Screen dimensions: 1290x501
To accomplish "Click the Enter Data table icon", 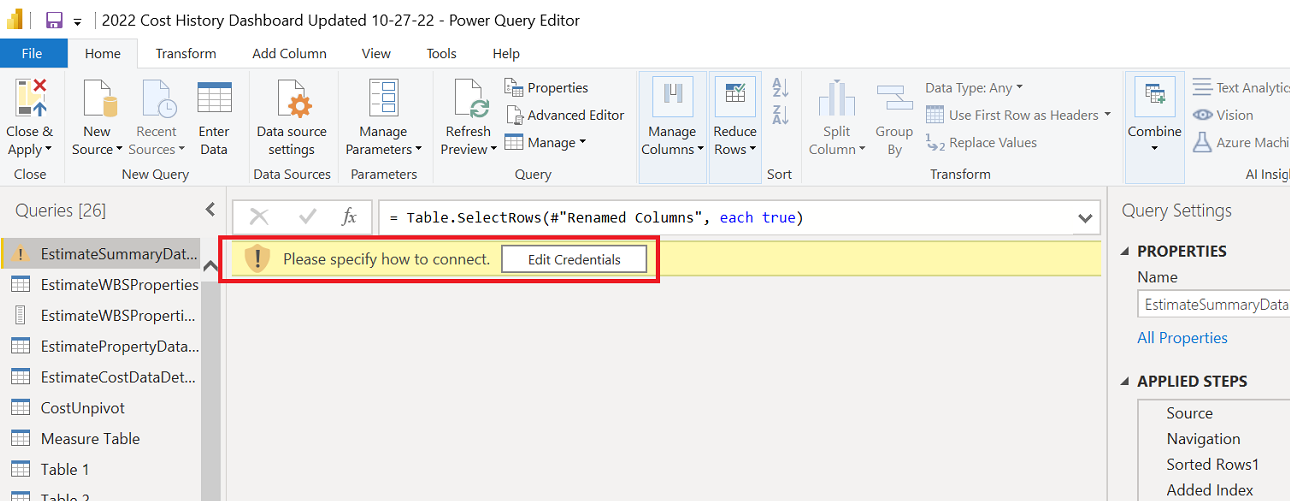I will click(214, 99).
